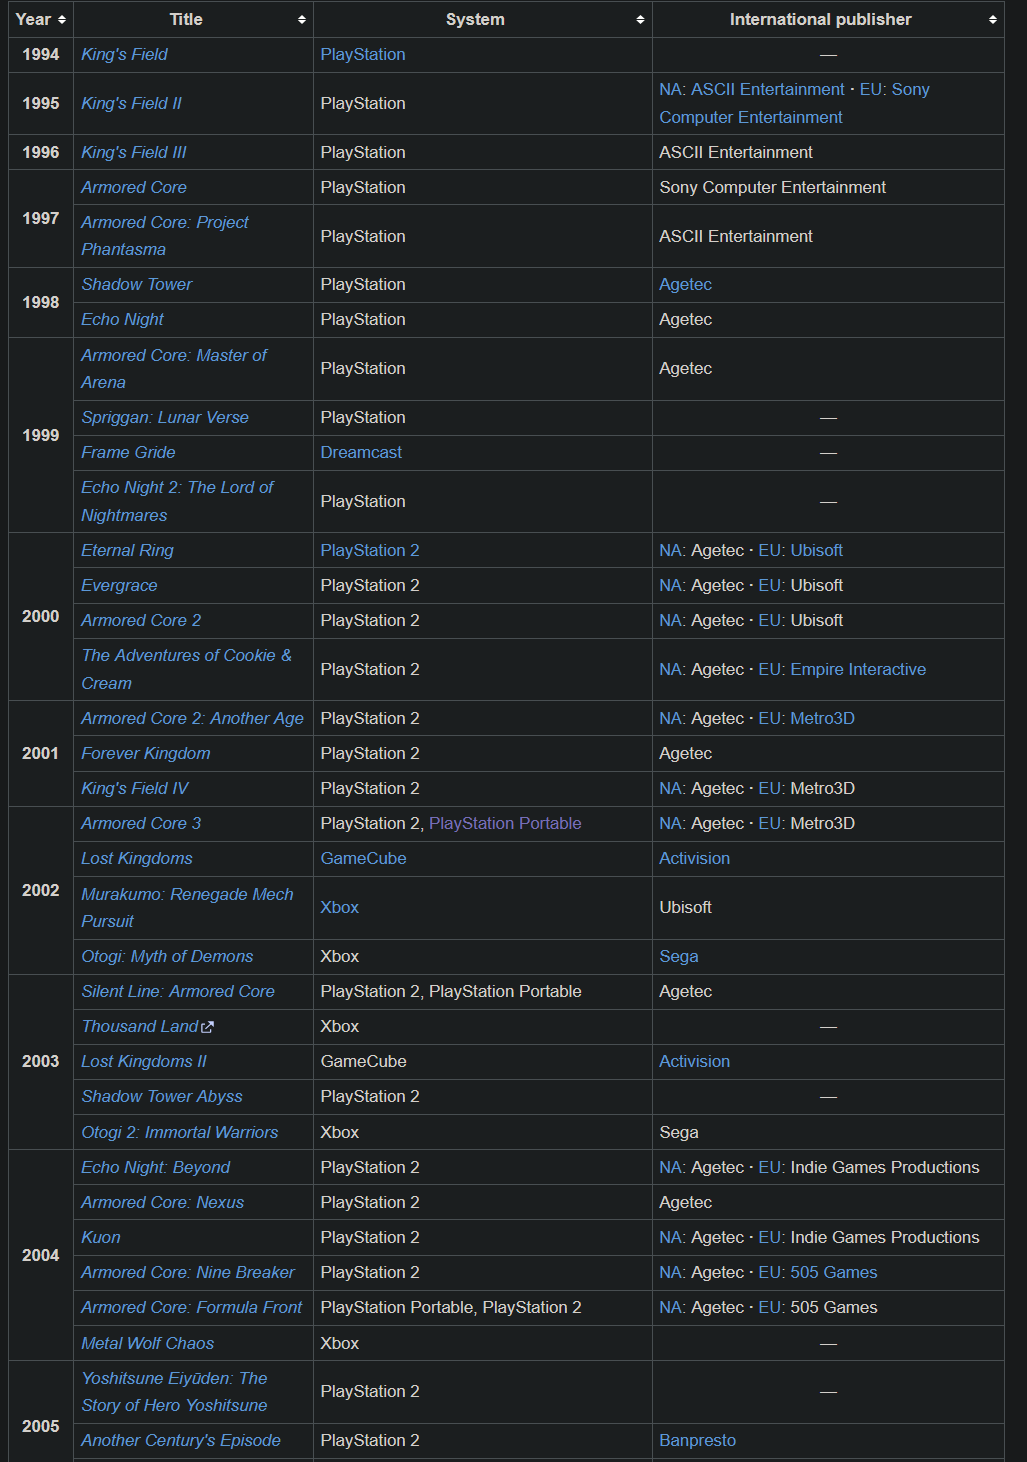Open Yoshitsune Eiyūden title link

pyautogui.click(x=174, y=1392)
